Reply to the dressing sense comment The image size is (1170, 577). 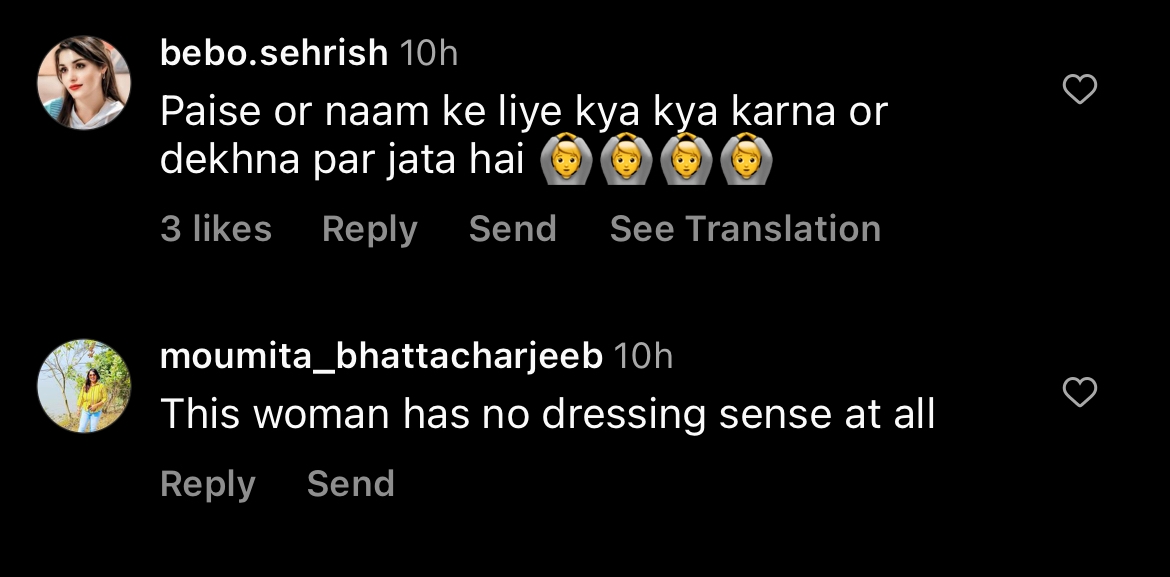(x=208, y=484)
